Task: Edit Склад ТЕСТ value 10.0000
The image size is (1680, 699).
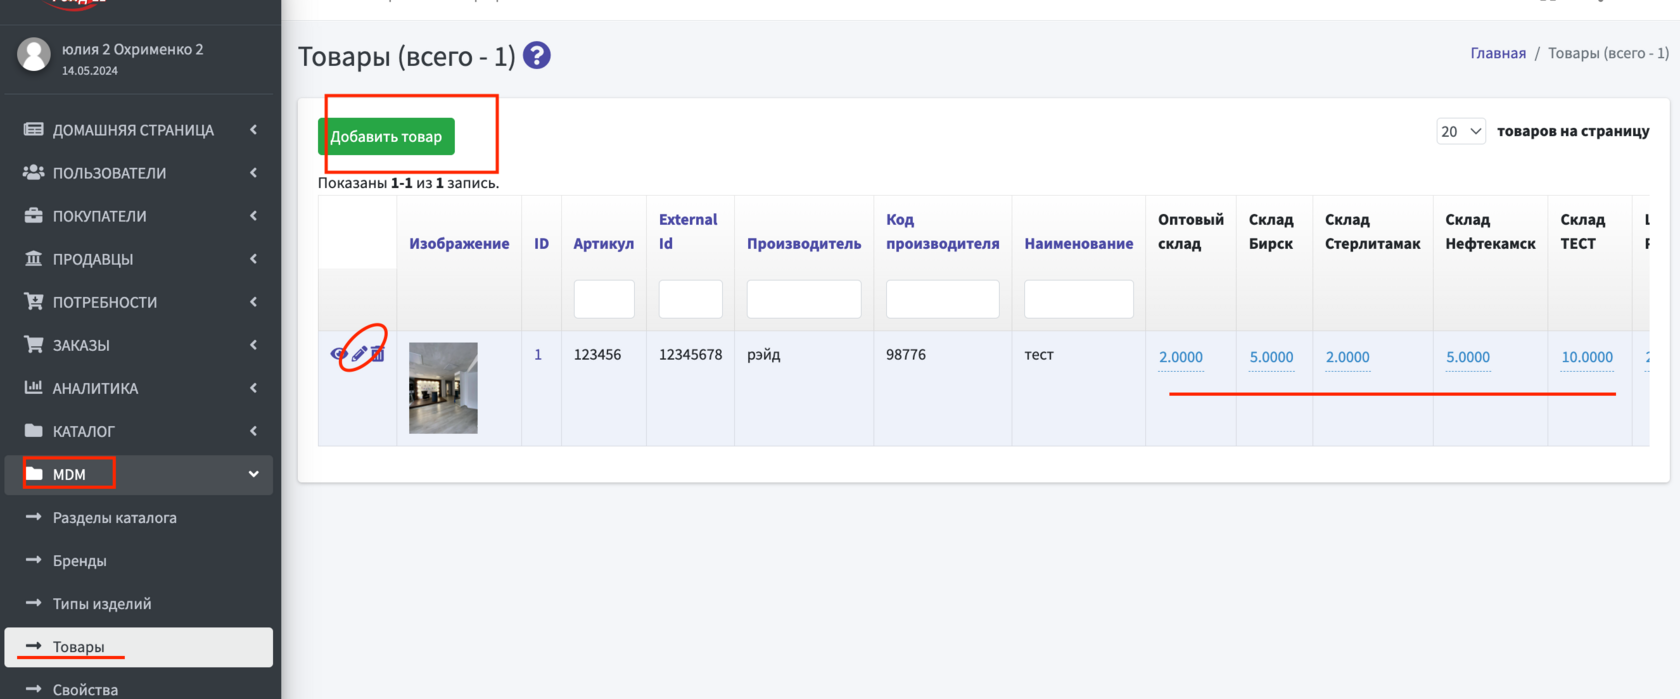Action: pyautogui.click(x=1587, y=357)
